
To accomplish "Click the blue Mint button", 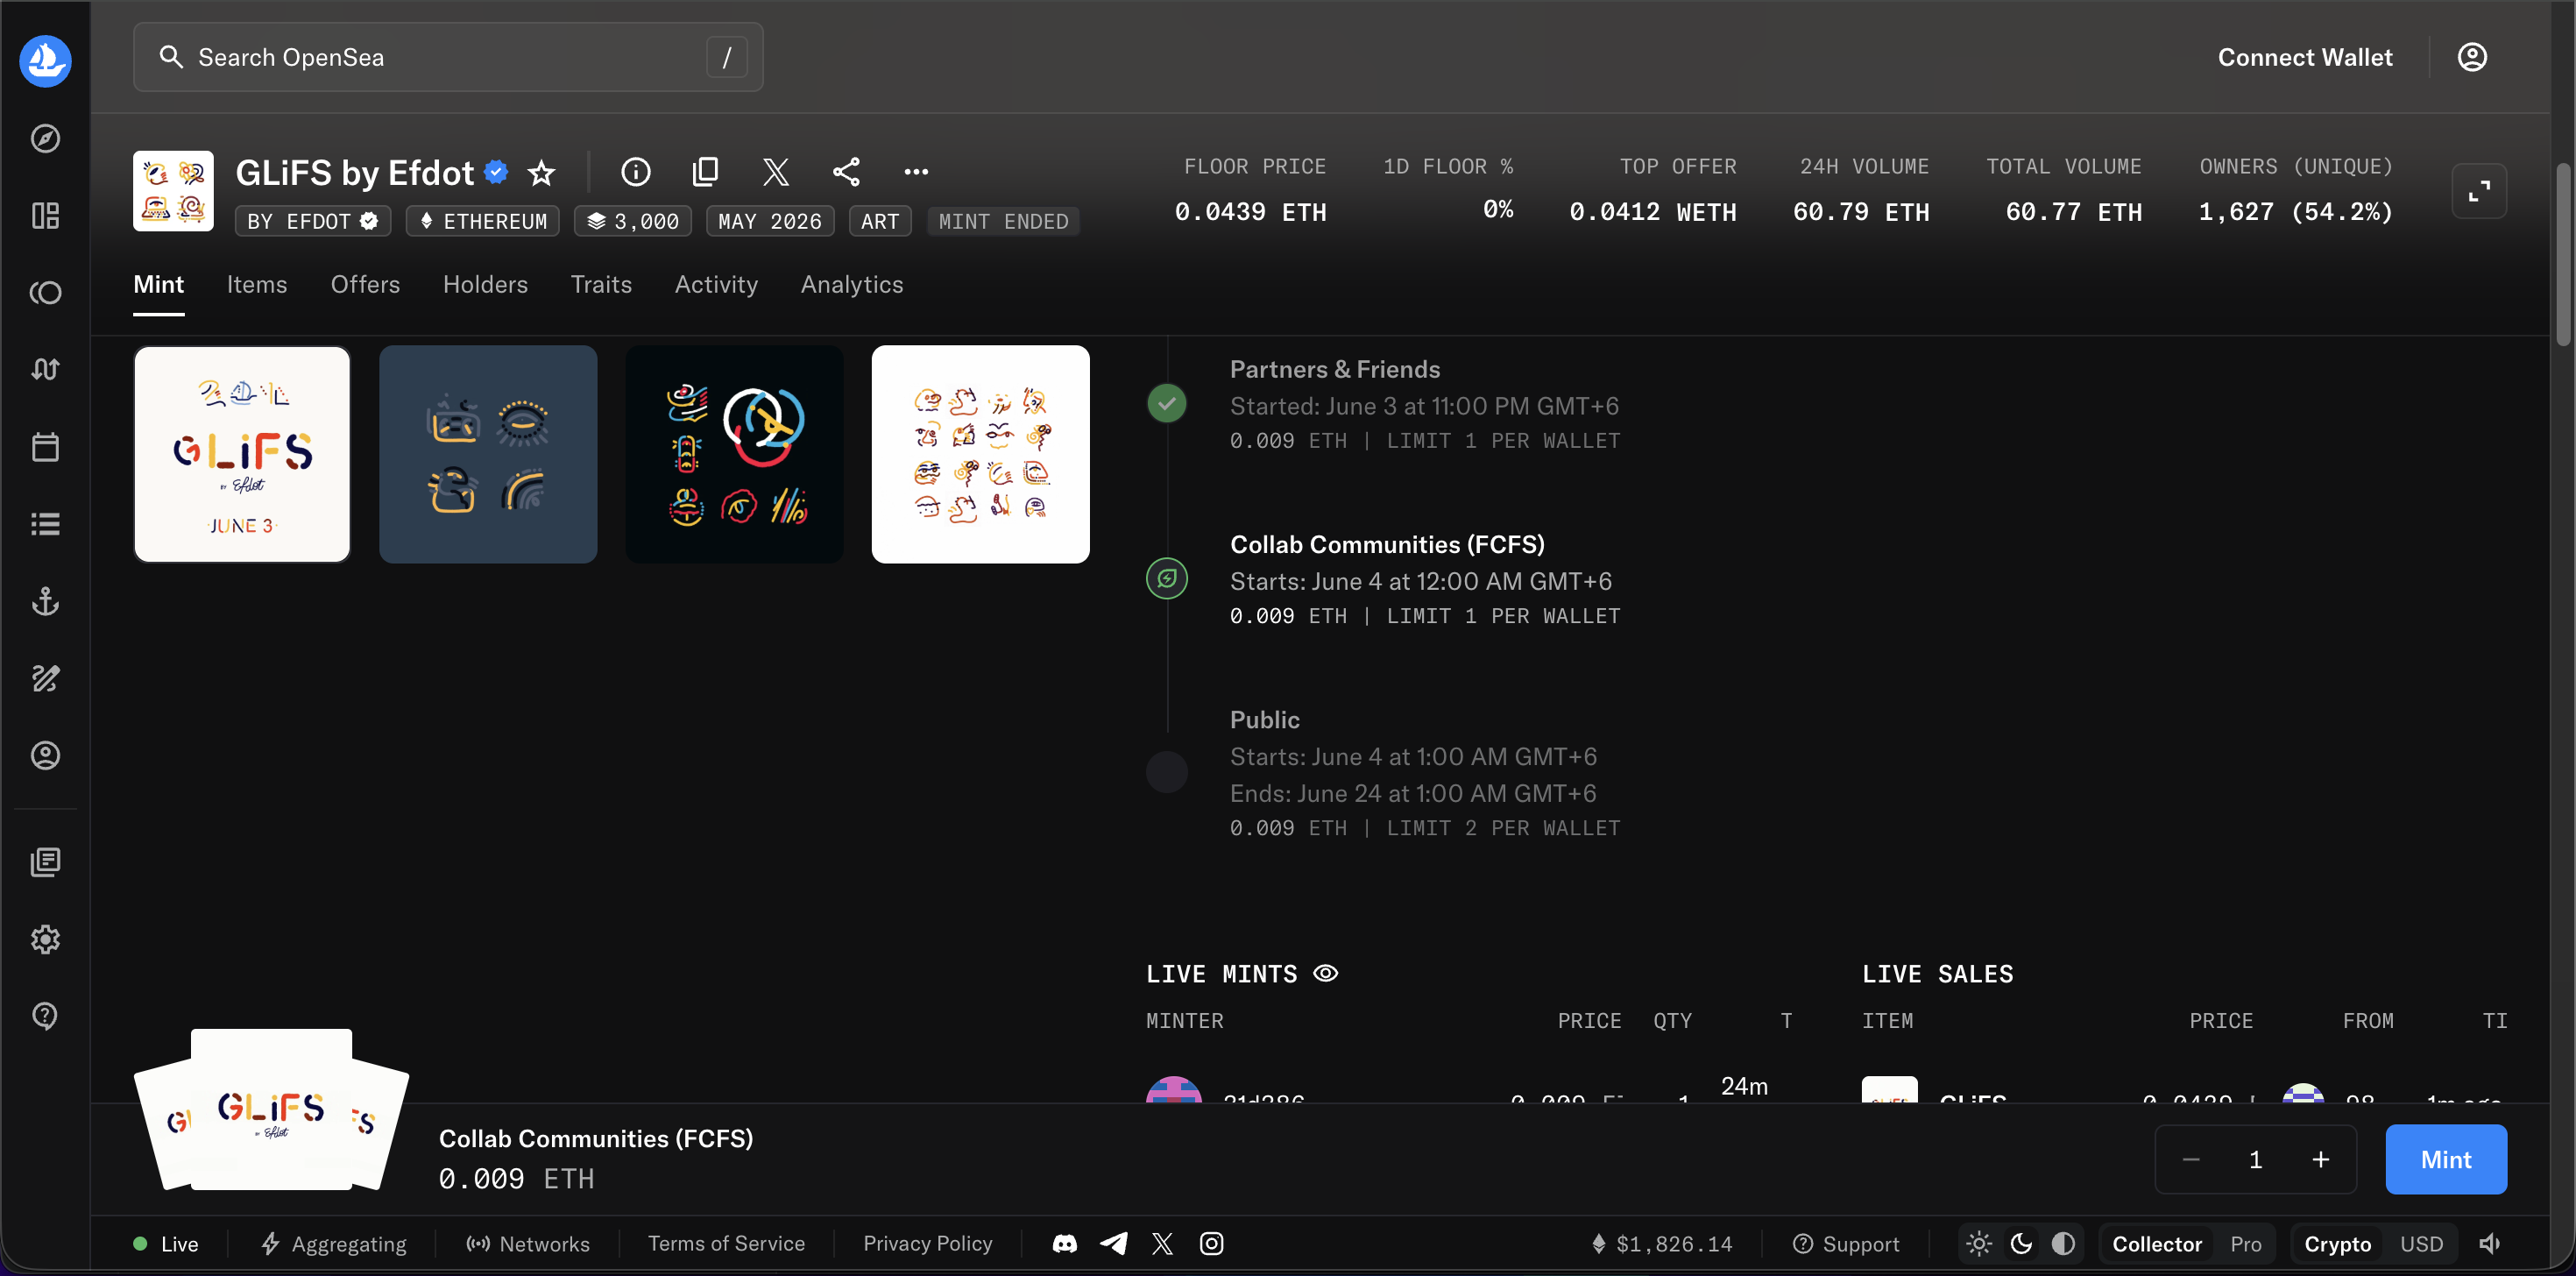I will tap(2446, 1159).
